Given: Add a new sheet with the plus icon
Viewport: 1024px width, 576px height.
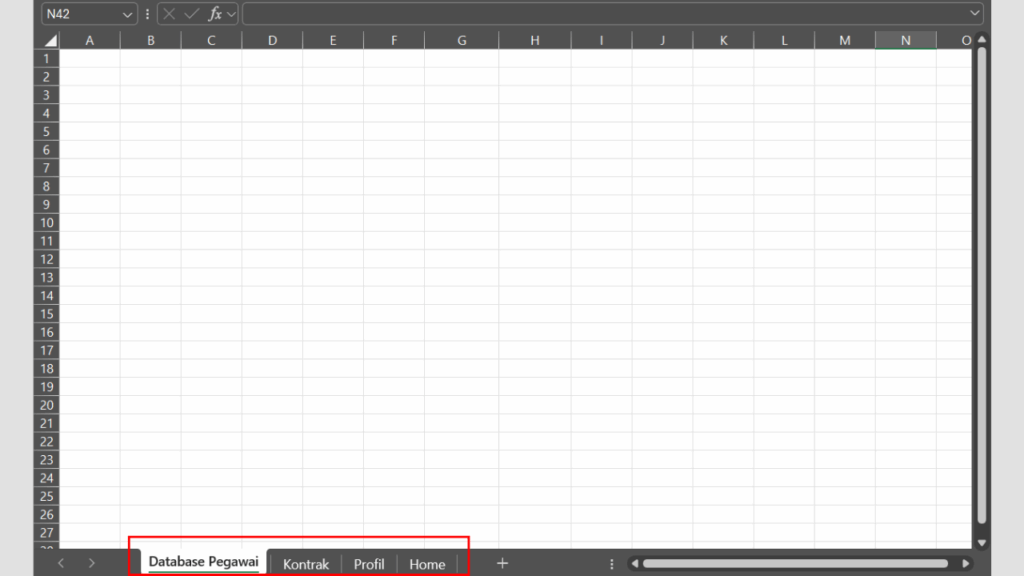Looking at the screenshot, I should tap(503, 563).
